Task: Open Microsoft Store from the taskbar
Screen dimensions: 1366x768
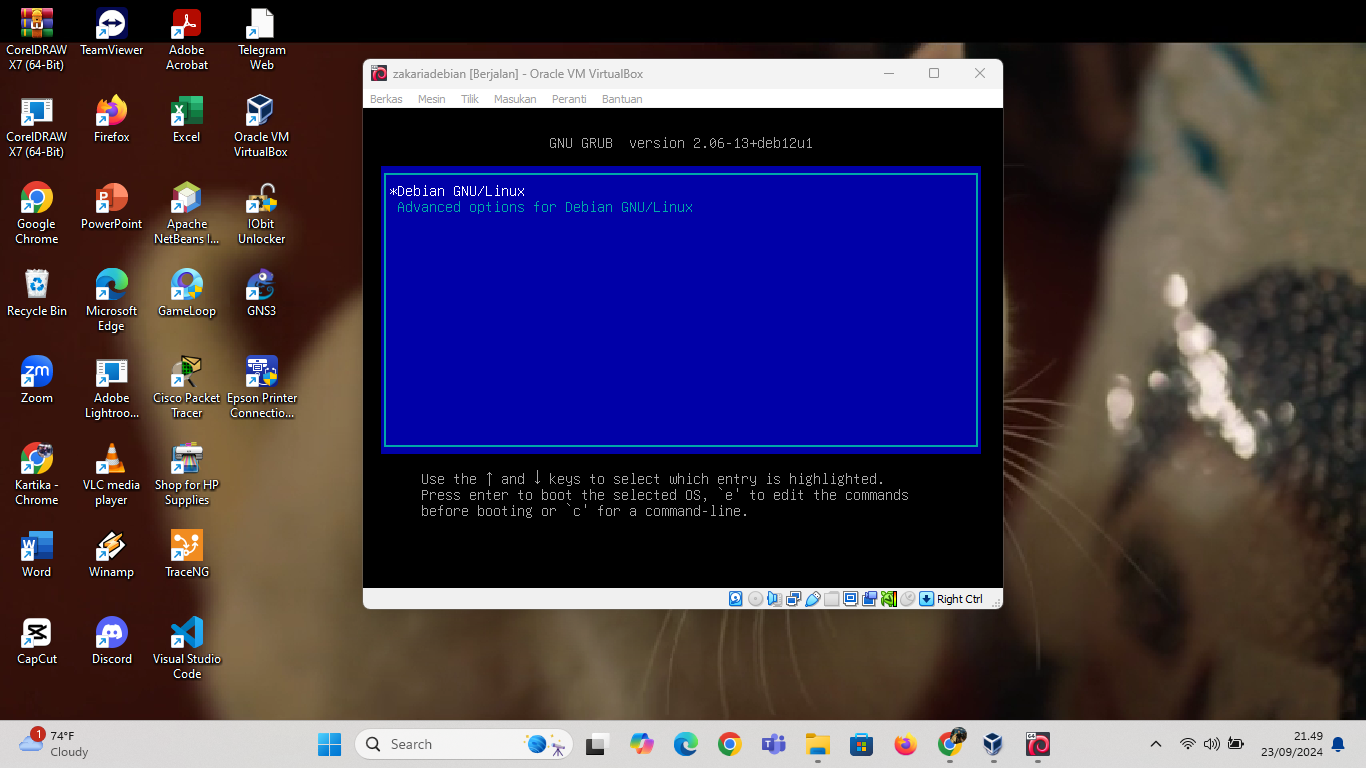Action: (x=861, y=744)
